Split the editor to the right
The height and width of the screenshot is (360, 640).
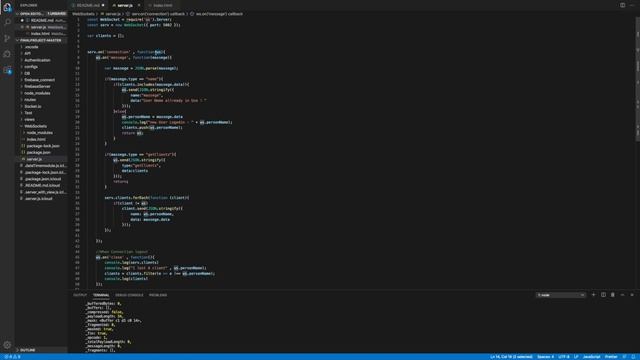(x=622, y=5)
